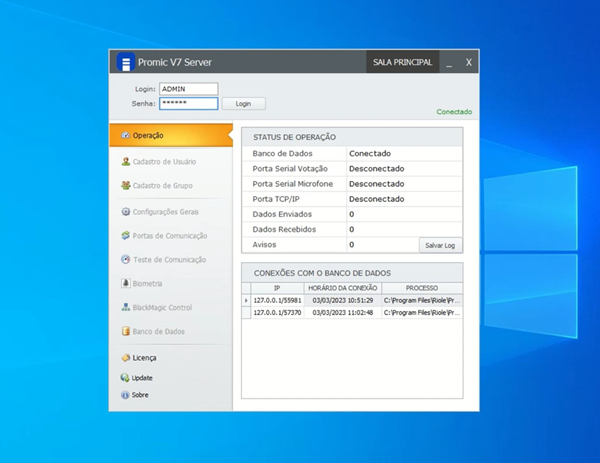
Task: Click the Porta Serial Microfone row label
Action: (x=293, y=184)
